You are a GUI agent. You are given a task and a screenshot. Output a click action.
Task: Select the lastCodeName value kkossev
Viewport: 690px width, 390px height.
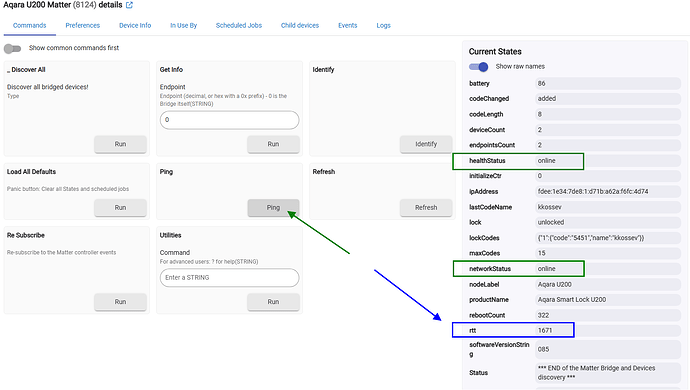coord(608,207)
